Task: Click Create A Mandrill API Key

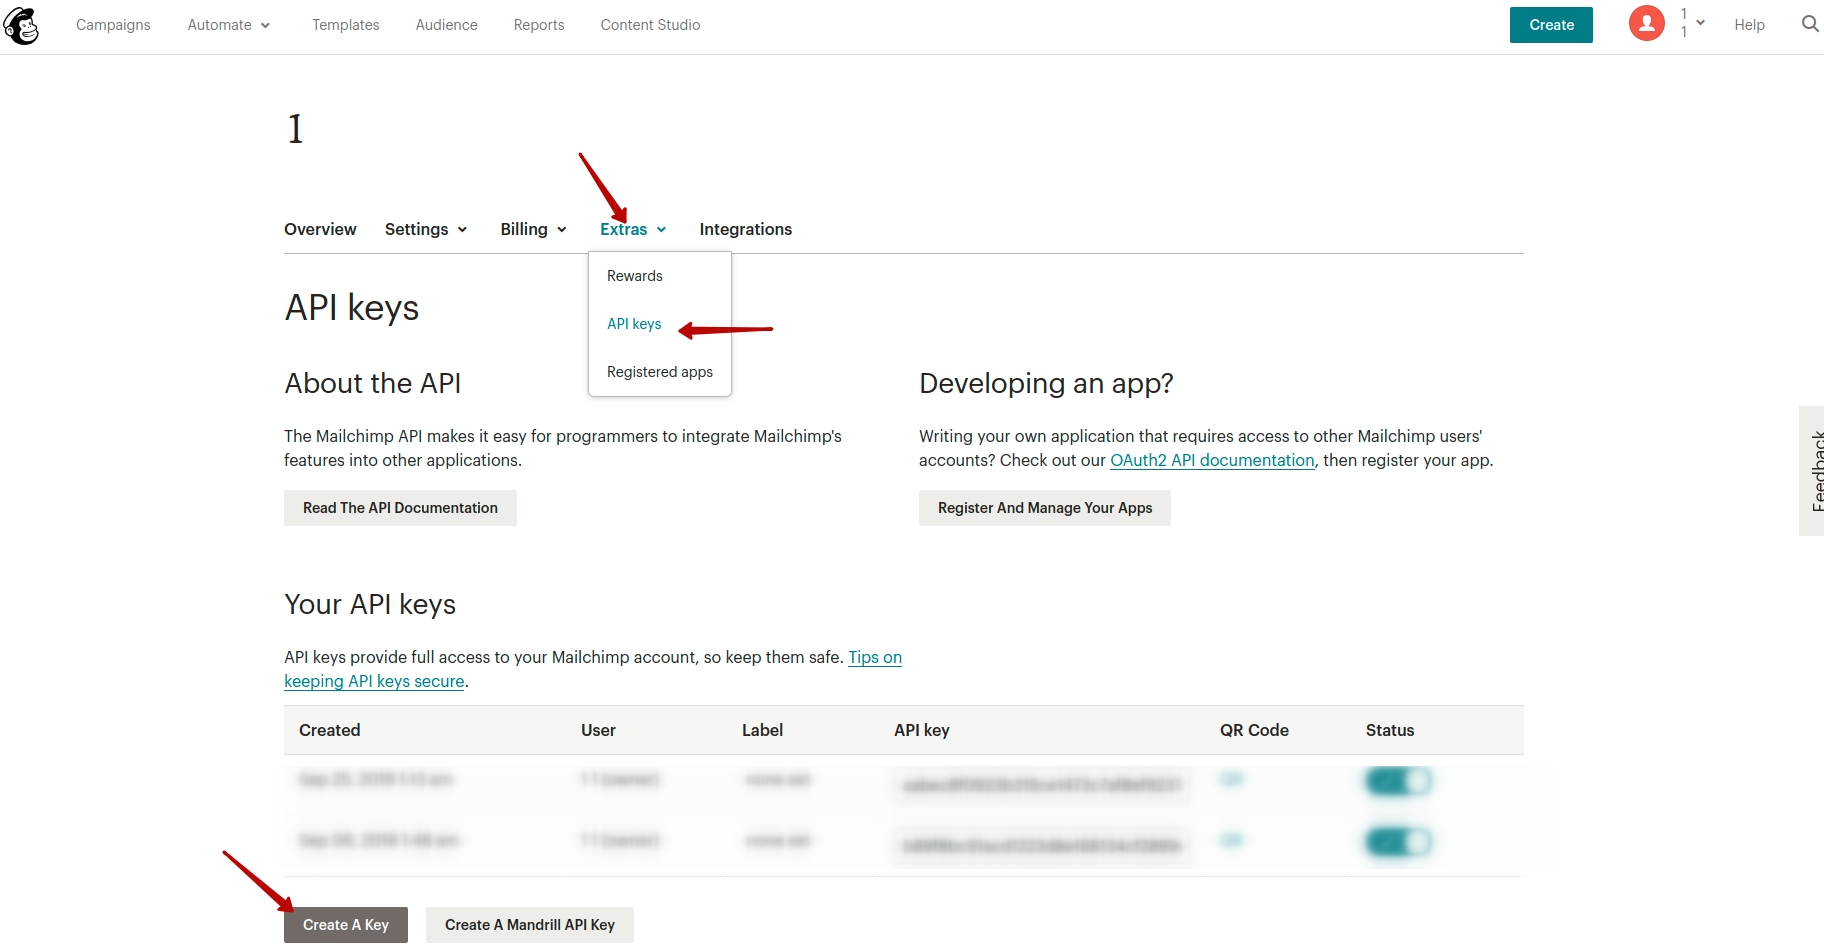Action: (x=530, y=925)
